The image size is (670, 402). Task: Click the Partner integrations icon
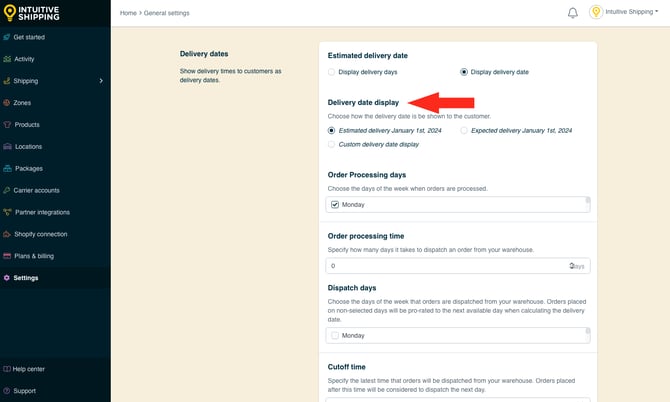[7, 212]
